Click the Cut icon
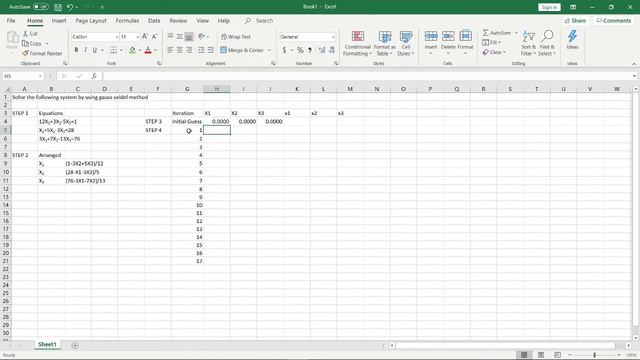 click(30, 33)
